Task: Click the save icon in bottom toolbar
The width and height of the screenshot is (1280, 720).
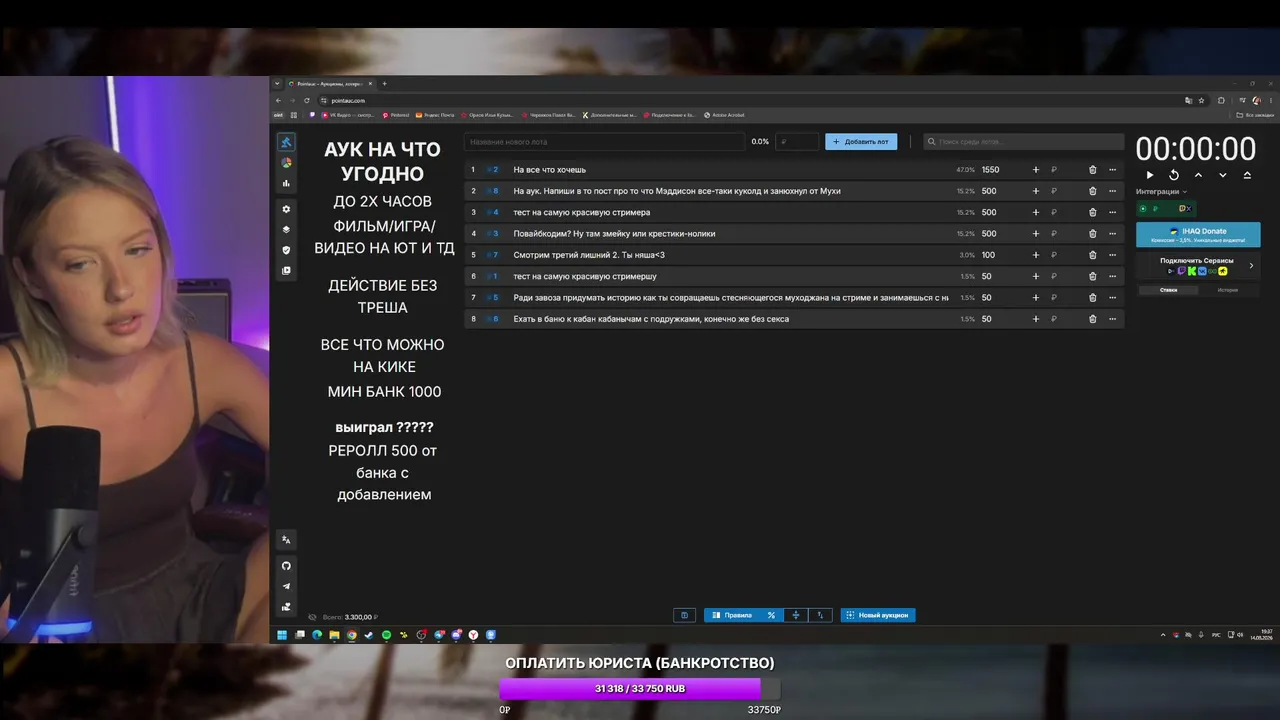Action: tap(684, 615)
